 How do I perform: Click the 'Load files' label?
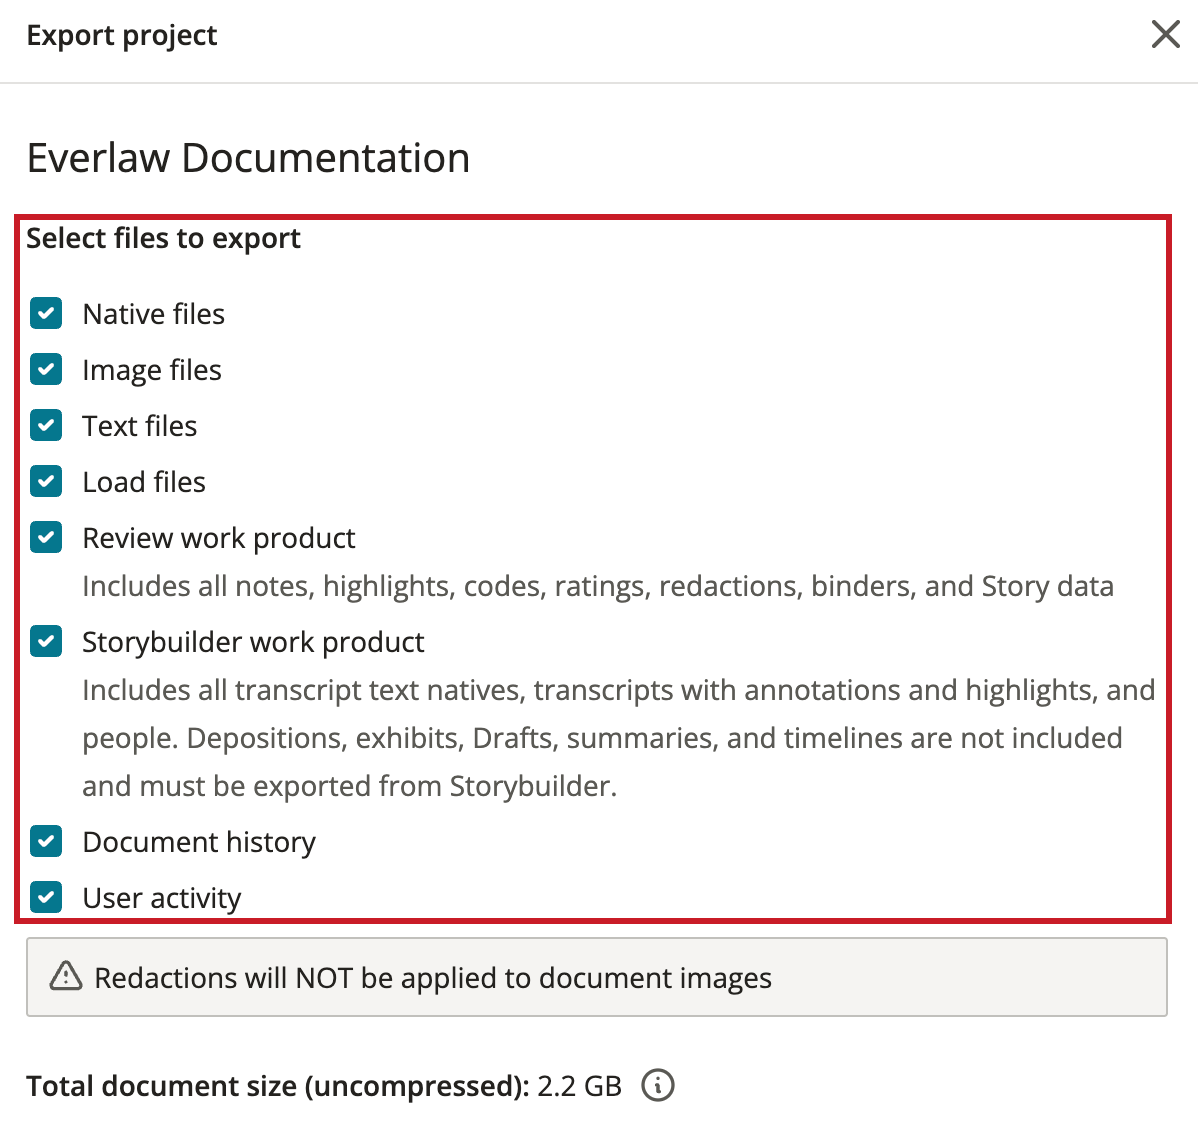[144, 482]
